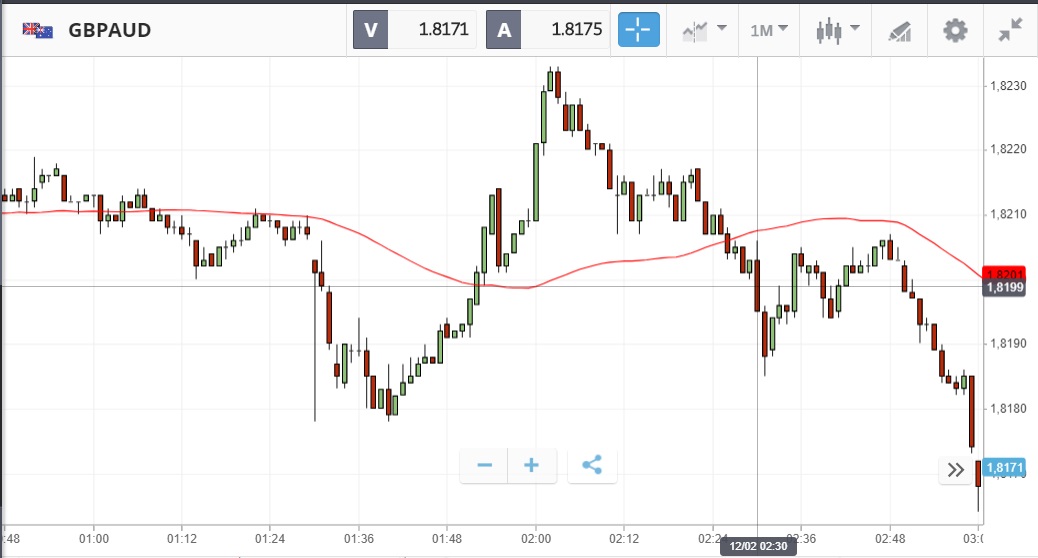Click the GBPAUD flag icon
Viewport: 1038px width, 558px height.
38,30
